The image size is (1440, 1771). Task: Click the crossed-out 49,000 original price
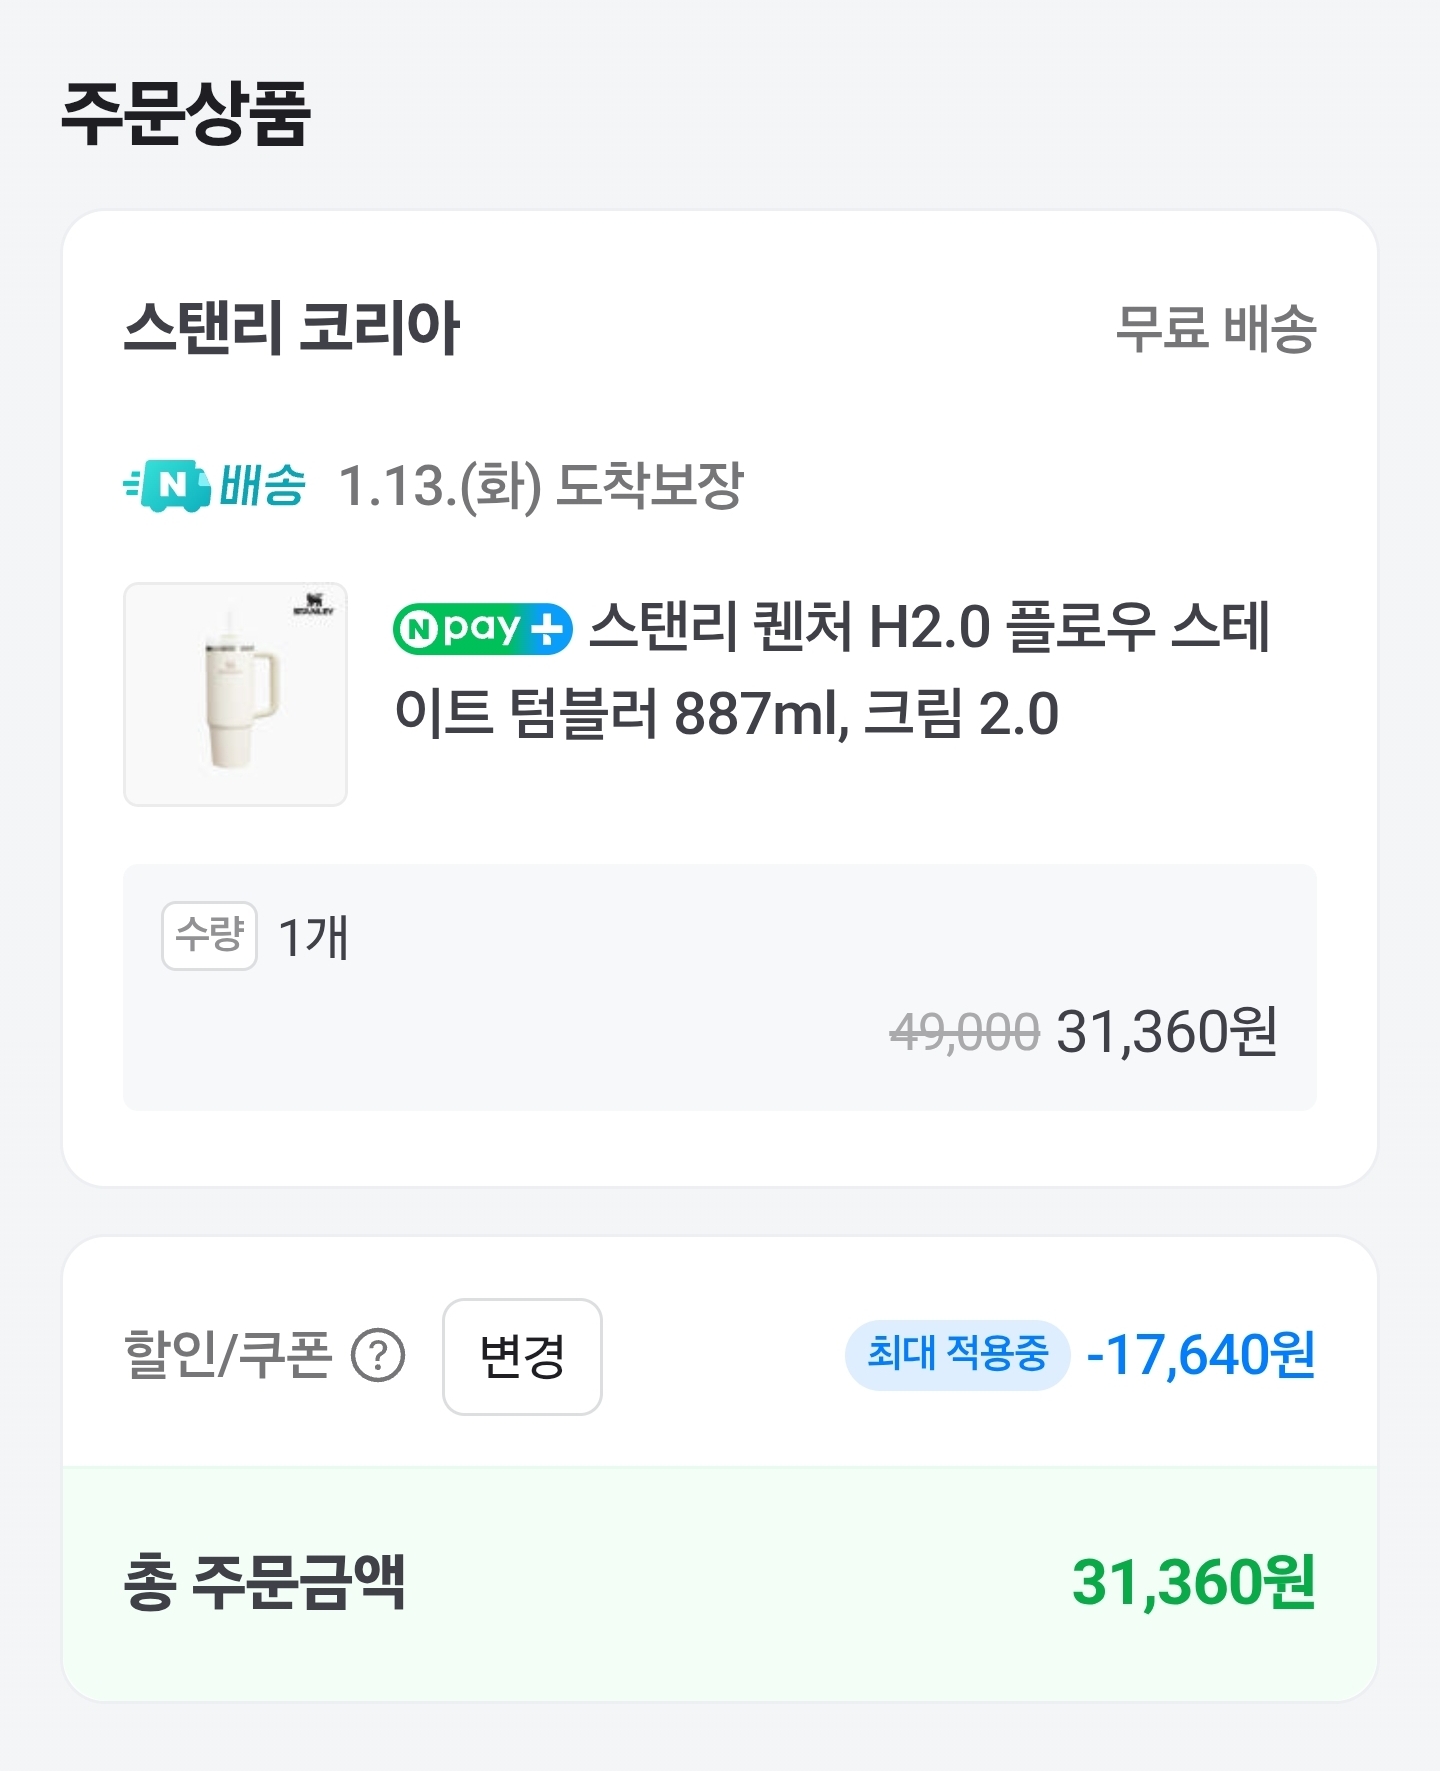964,1032
